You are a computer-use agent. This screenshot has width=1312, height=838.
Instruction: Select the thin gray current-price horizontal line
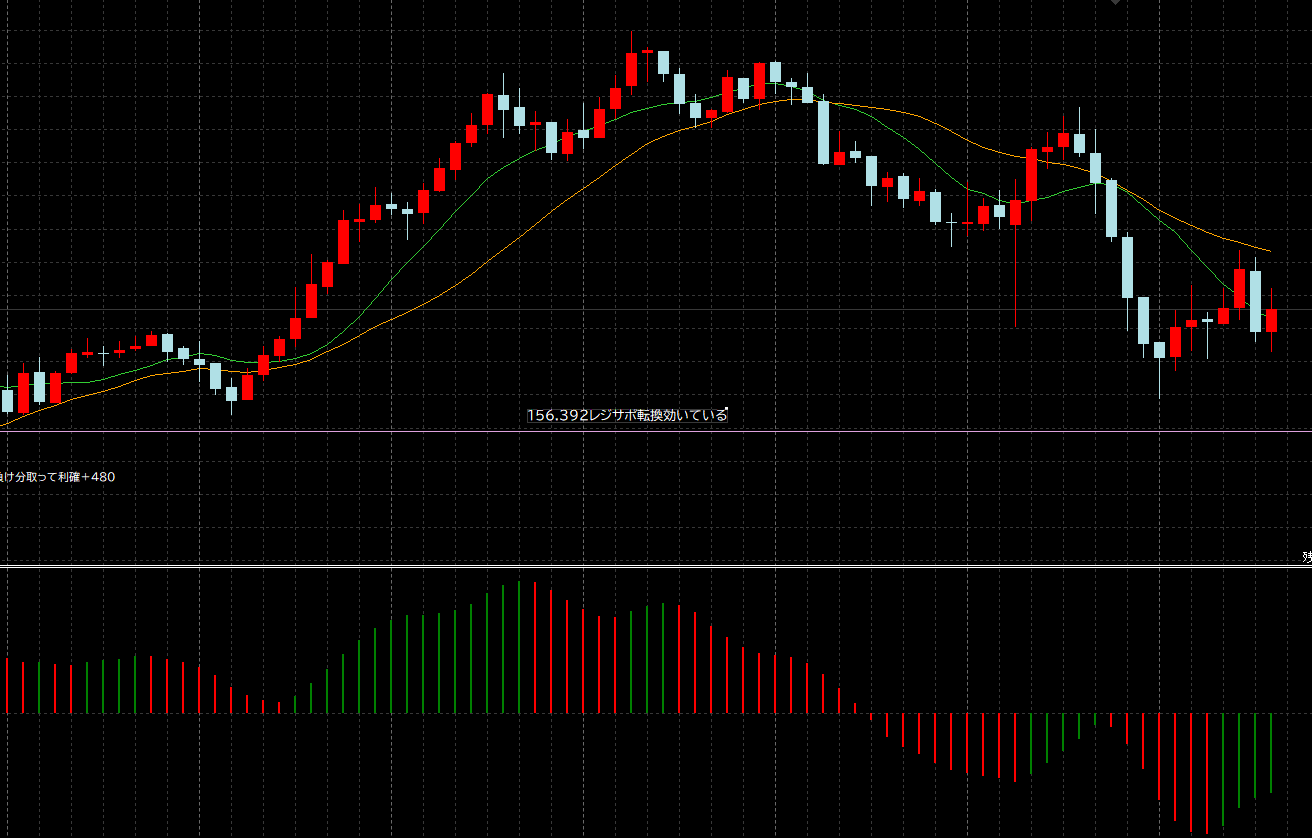pos(600,309)
